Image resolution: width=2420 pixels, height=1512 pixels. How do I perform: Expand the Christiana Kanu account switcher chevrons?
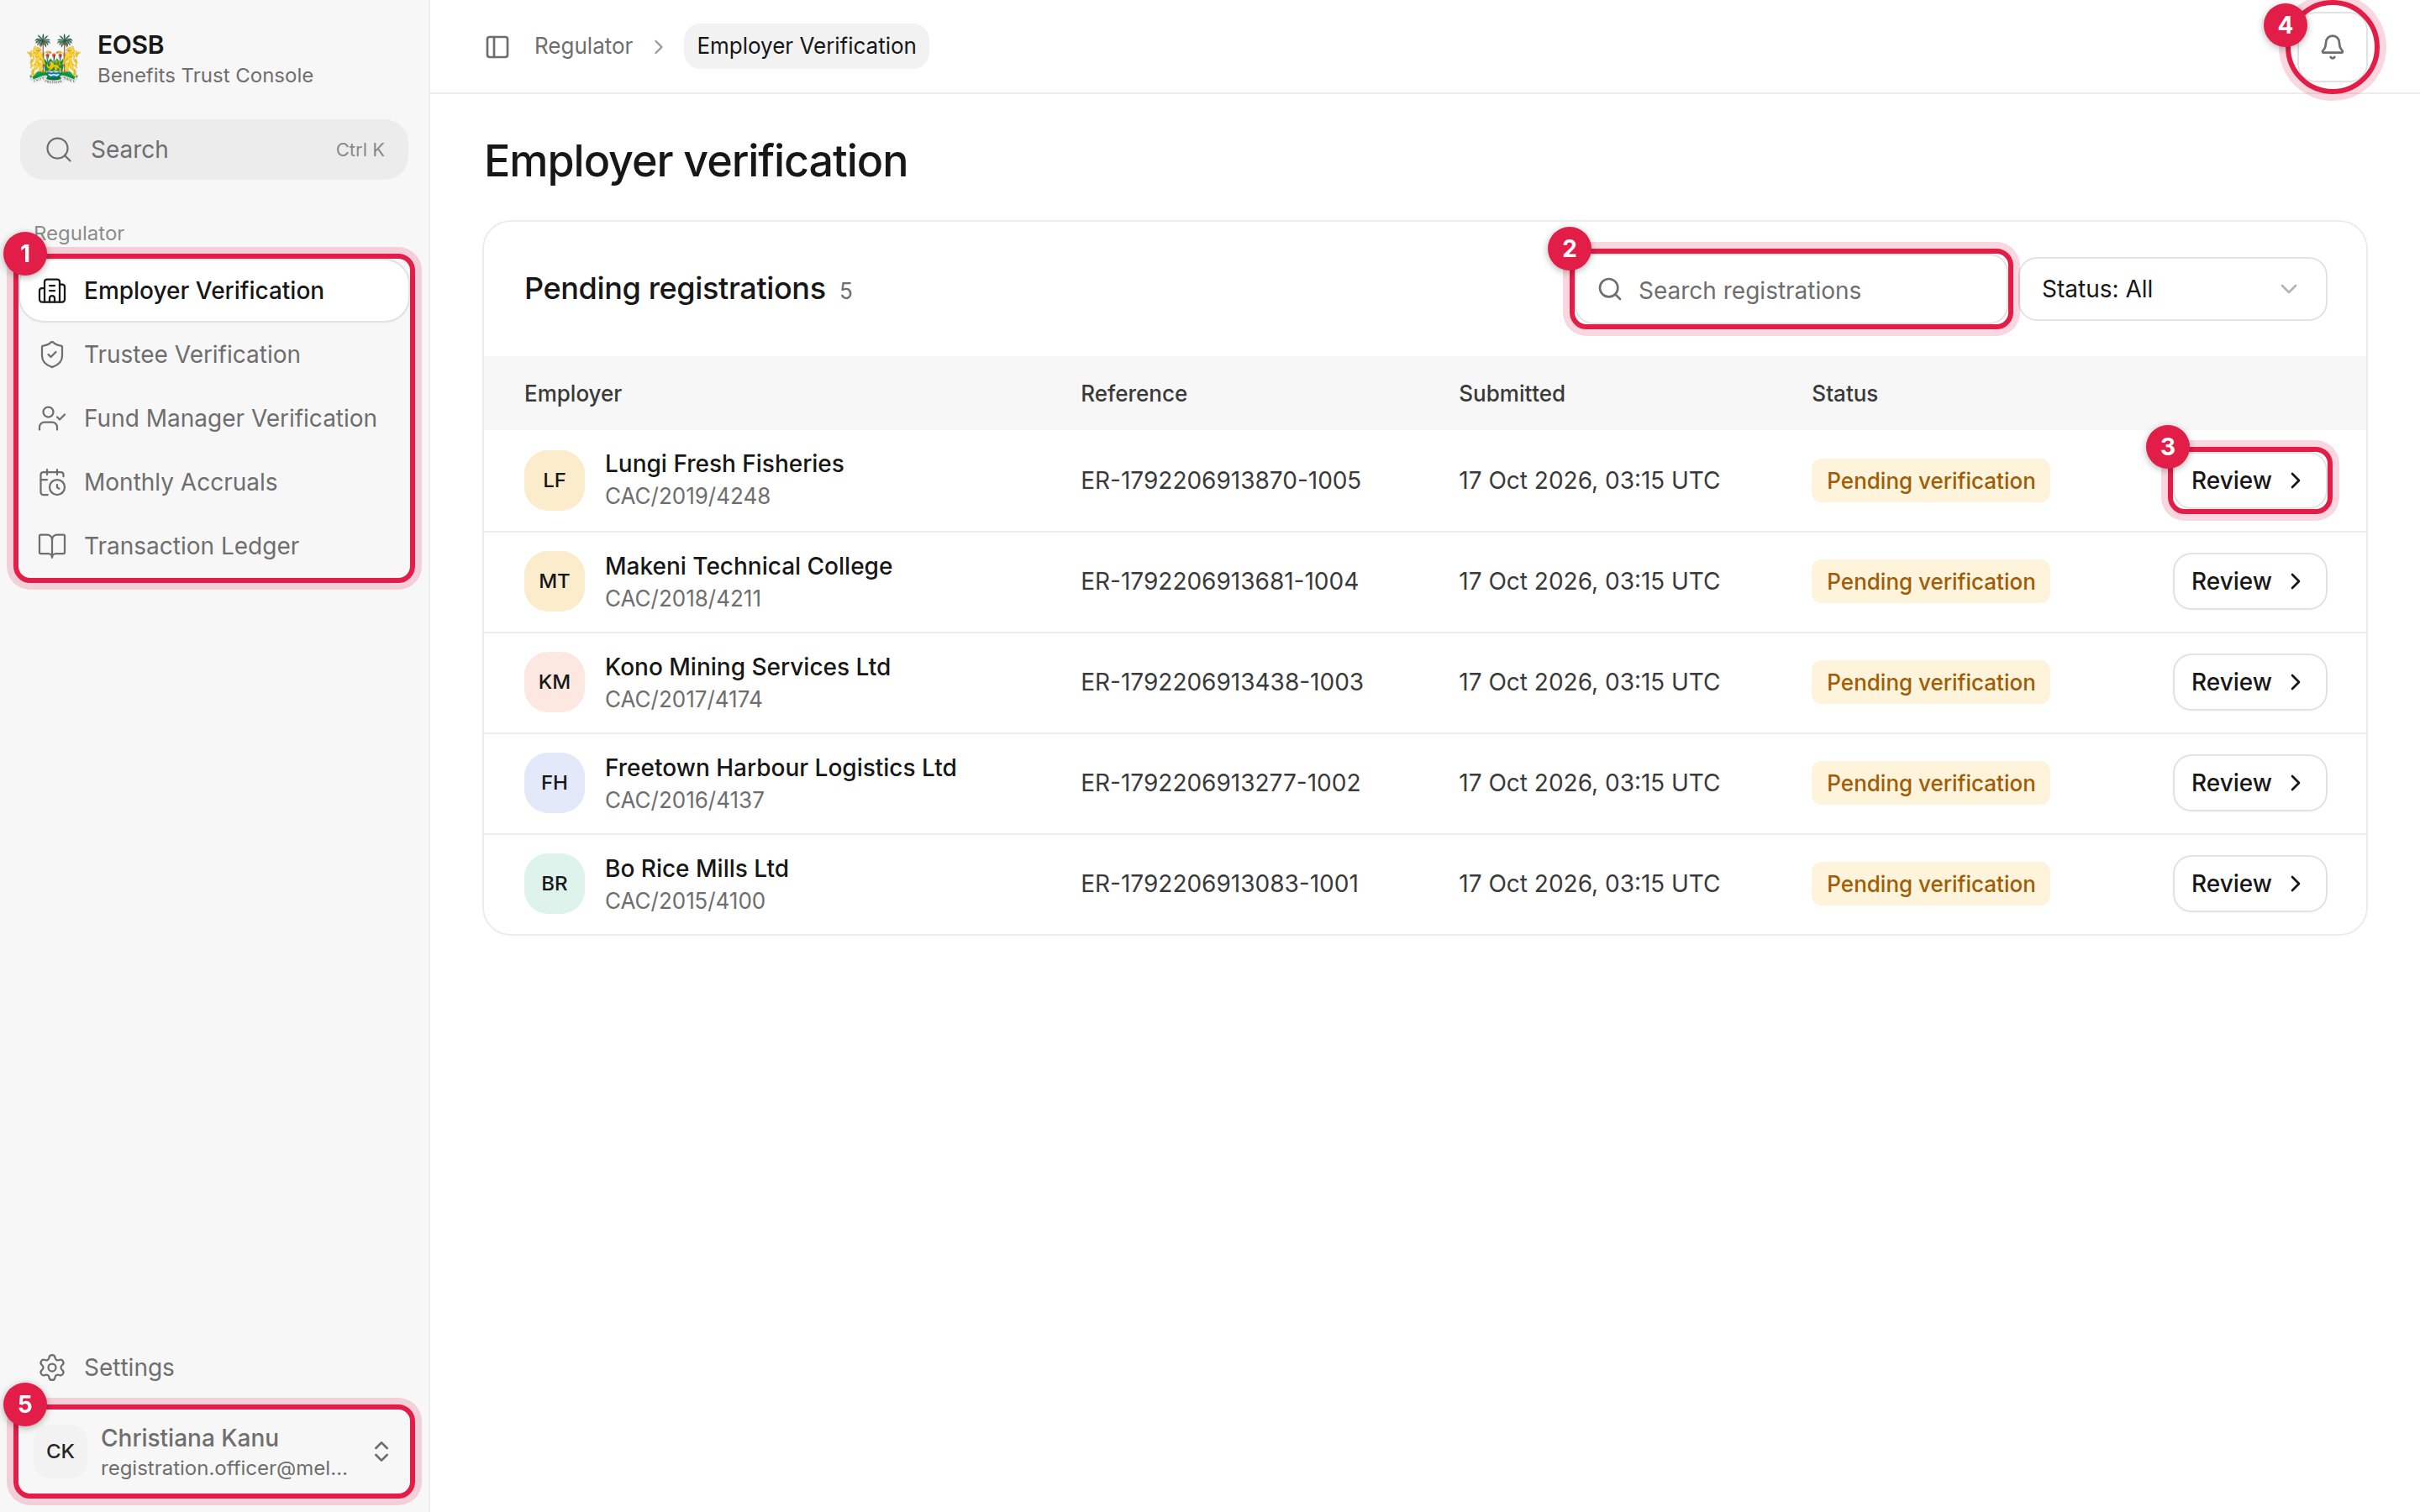[x=381, y=1452]
